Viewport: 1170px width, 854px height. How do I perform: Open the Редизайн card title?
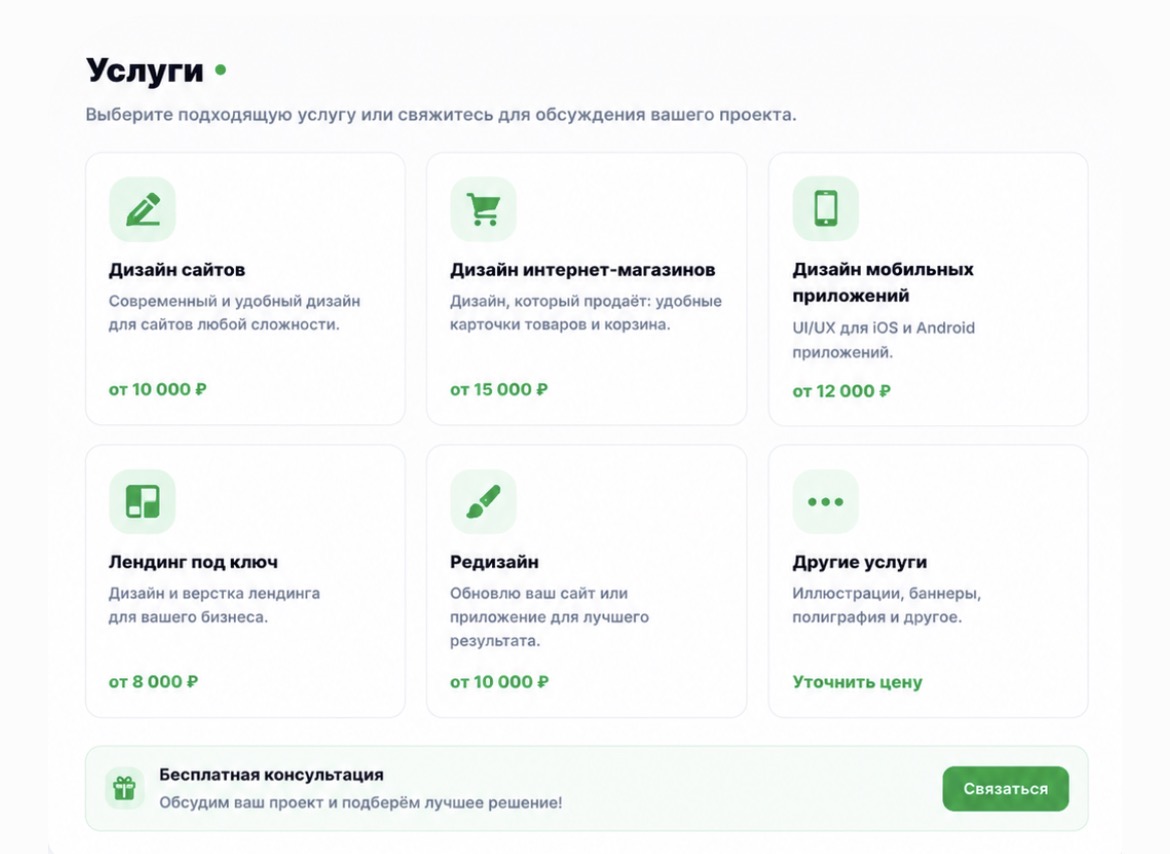pos(494,562)
